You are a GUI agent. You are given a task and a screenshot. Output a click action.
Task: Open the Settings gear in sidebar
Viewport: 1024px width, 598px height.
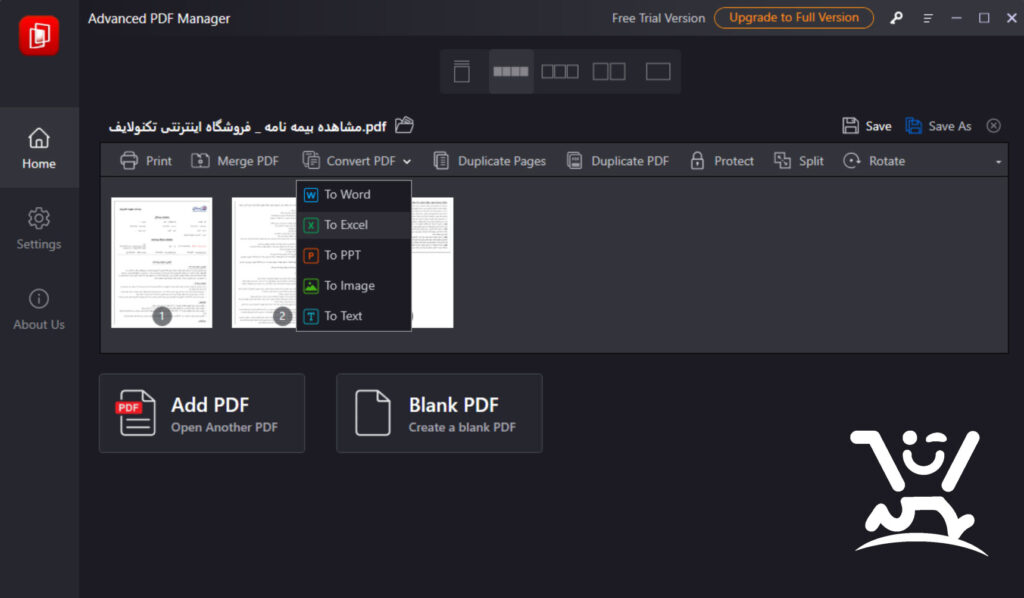click(39, 228)
